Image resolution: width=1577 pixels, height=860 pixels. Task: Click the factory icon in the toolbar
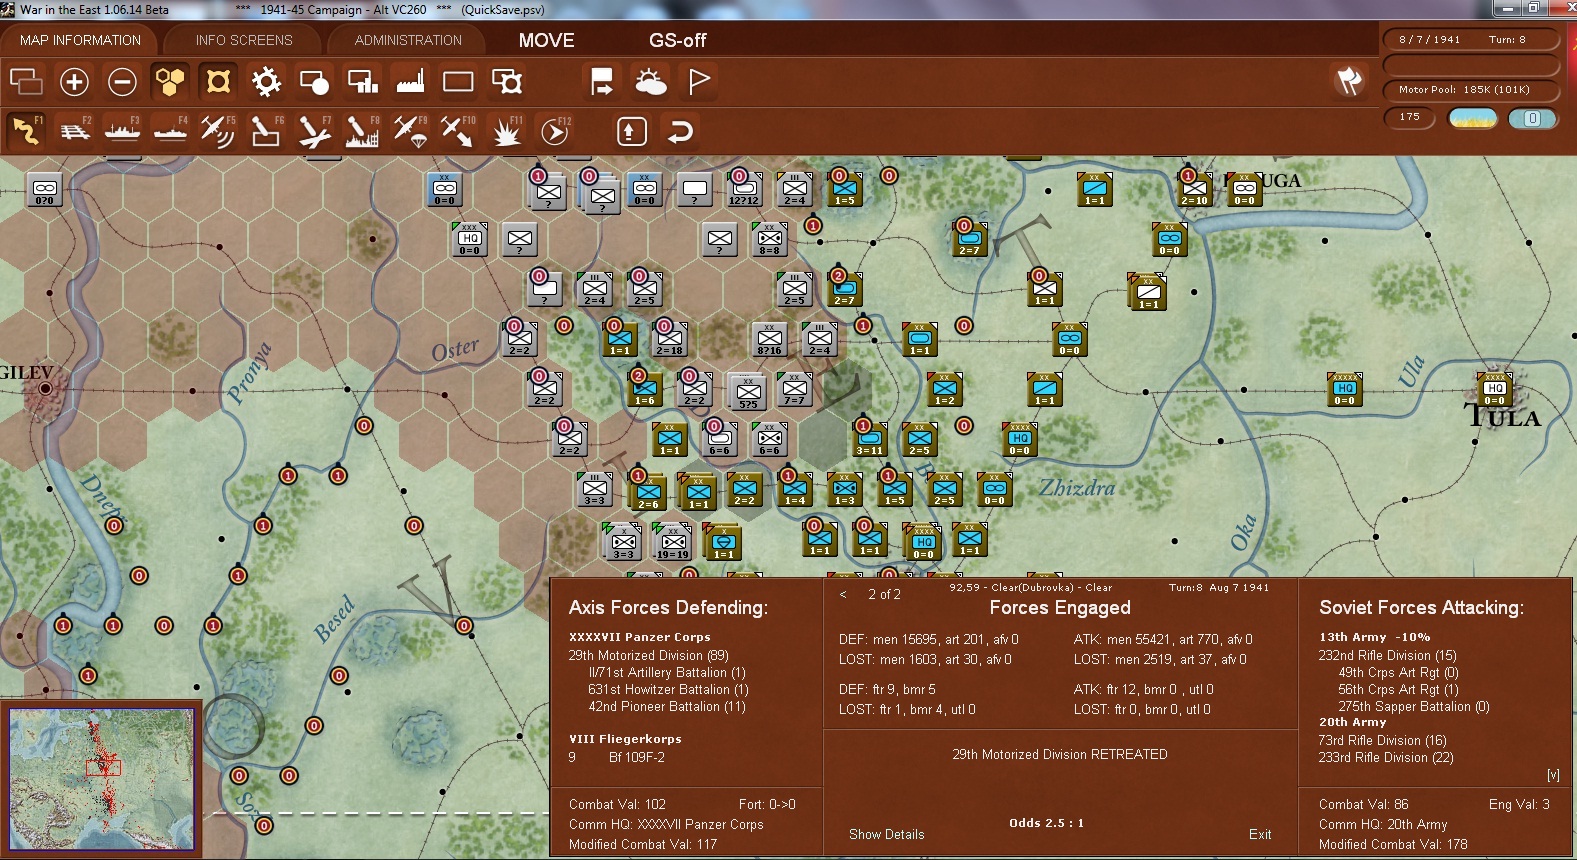(410, 81)
